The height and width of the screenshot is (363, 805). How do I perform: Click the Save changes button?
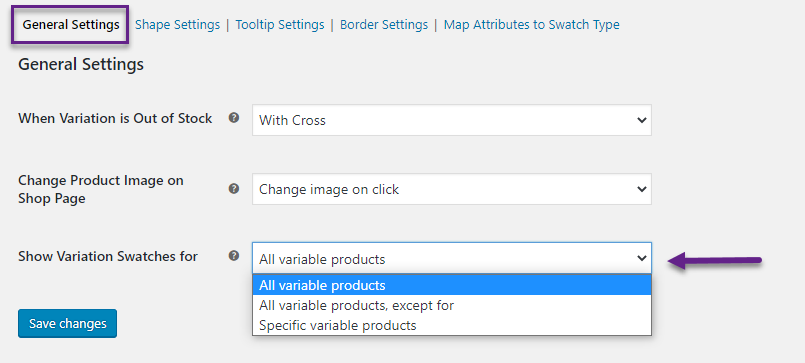click(67, 323)
